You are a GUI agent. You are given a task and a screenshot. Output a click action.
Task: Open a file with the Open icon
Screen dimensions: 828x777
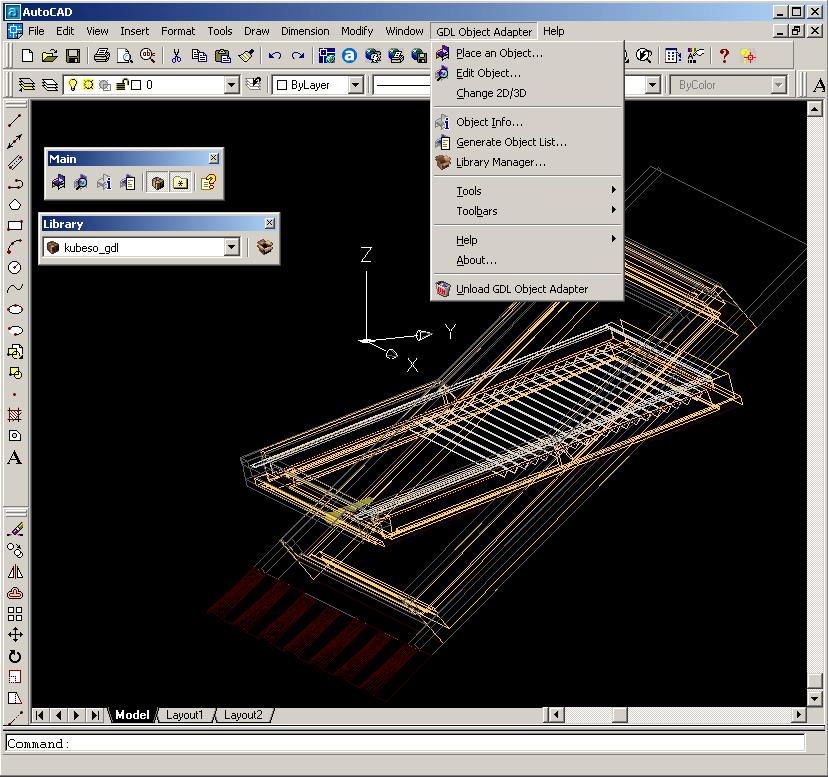[x=50, y=55]
